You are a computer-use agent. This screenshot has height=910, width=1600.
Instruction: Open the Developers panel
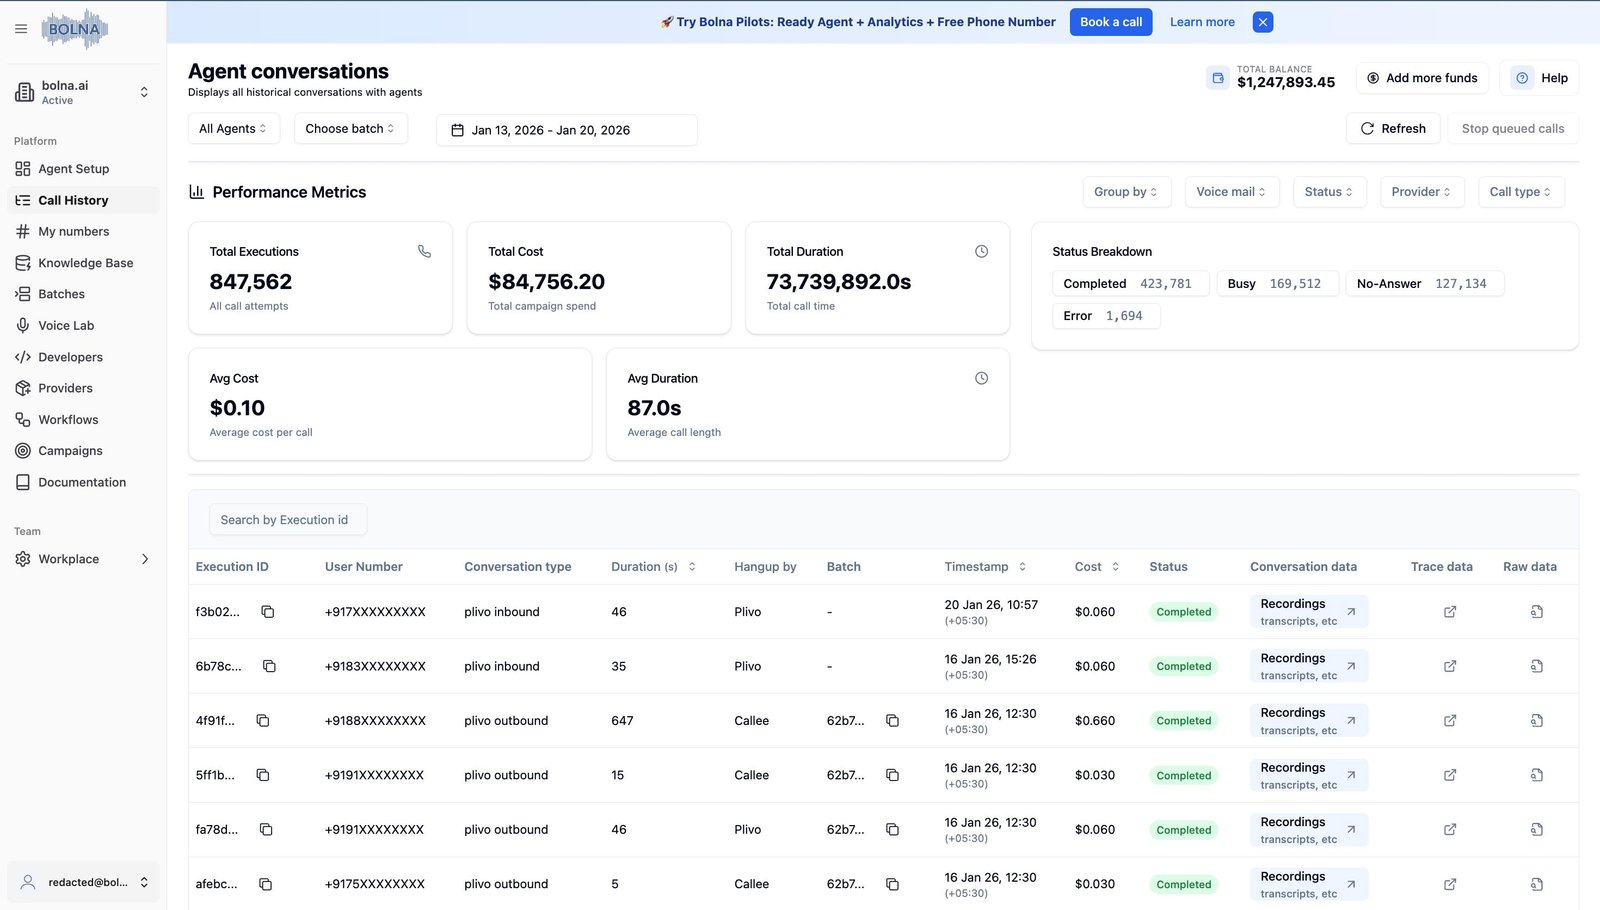coord(70,356)
